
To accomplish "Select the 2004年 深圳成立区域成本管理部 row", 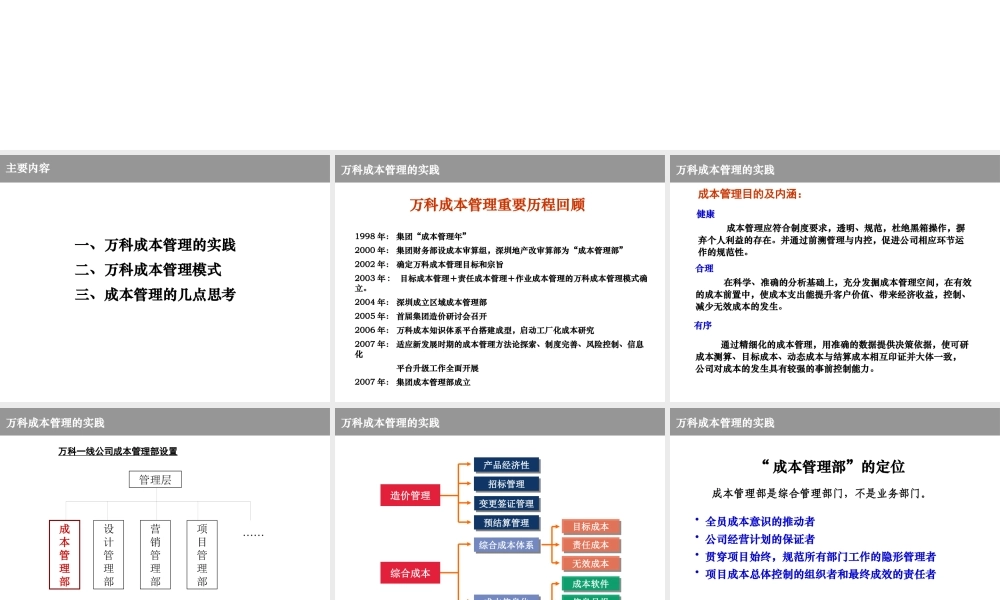I will 421,302.
